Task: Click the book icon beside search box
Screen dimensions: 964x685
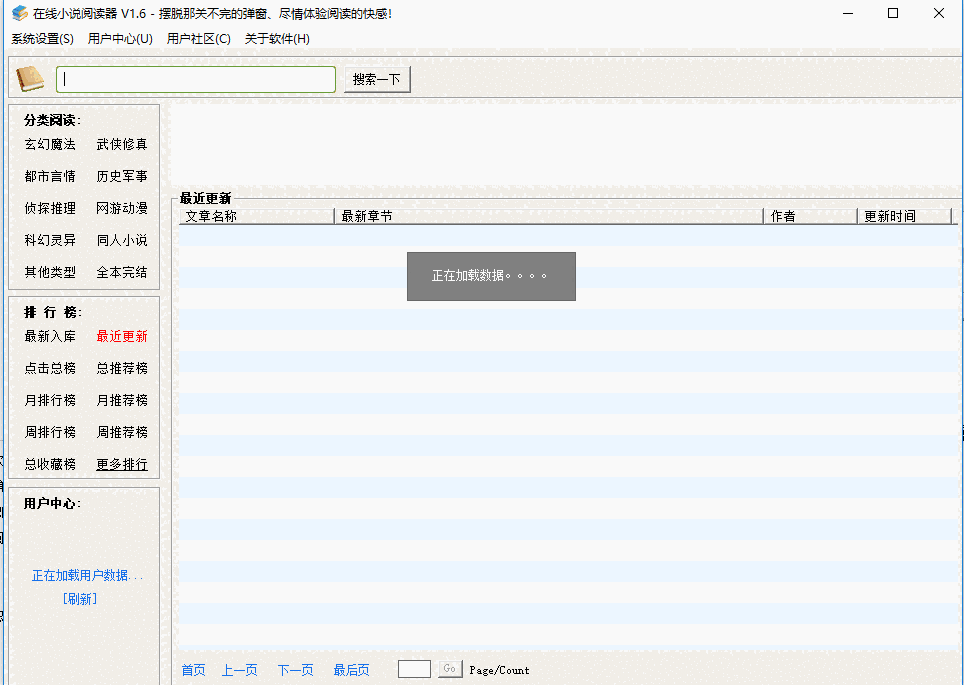Action: [x=30, y=79]
